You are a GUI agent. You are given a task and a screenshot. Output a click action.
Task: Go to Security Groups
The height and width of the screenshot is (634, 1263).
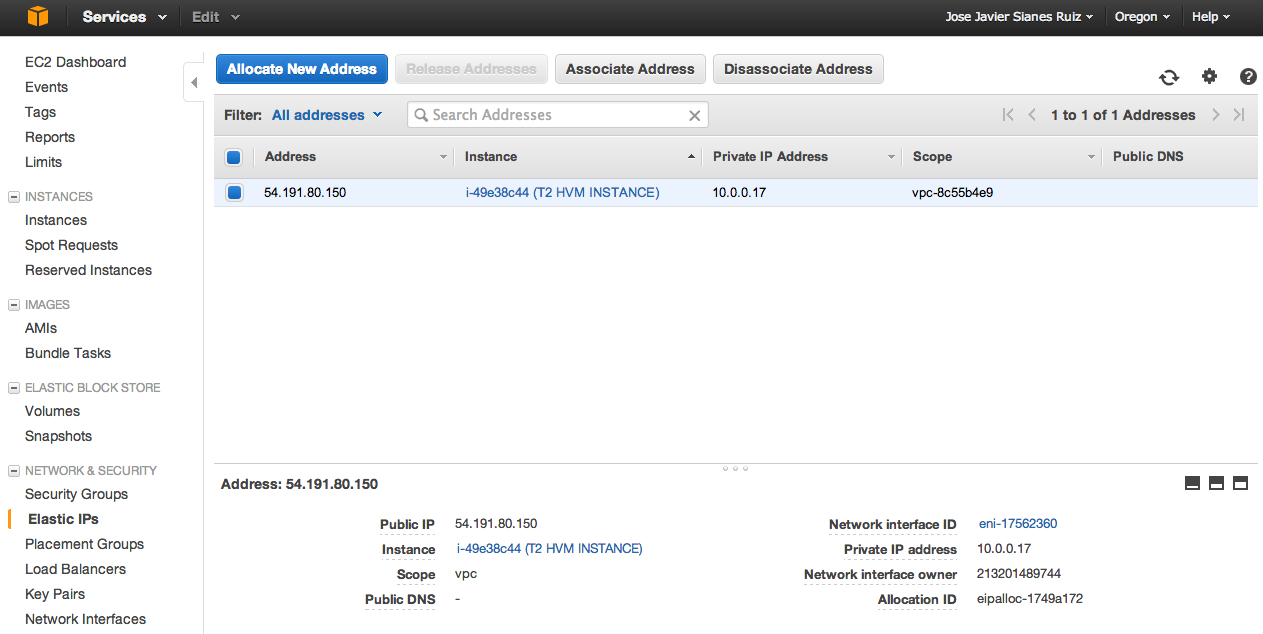76,494
